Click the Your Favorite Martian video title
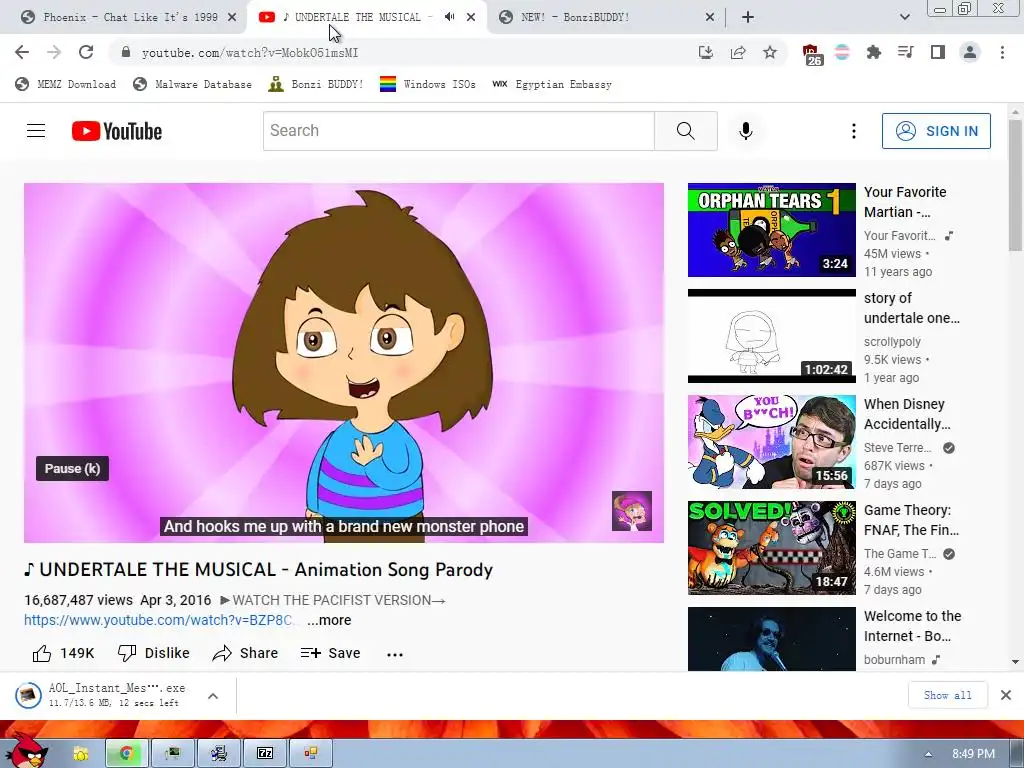1024x768 pixels. point(905,202)
